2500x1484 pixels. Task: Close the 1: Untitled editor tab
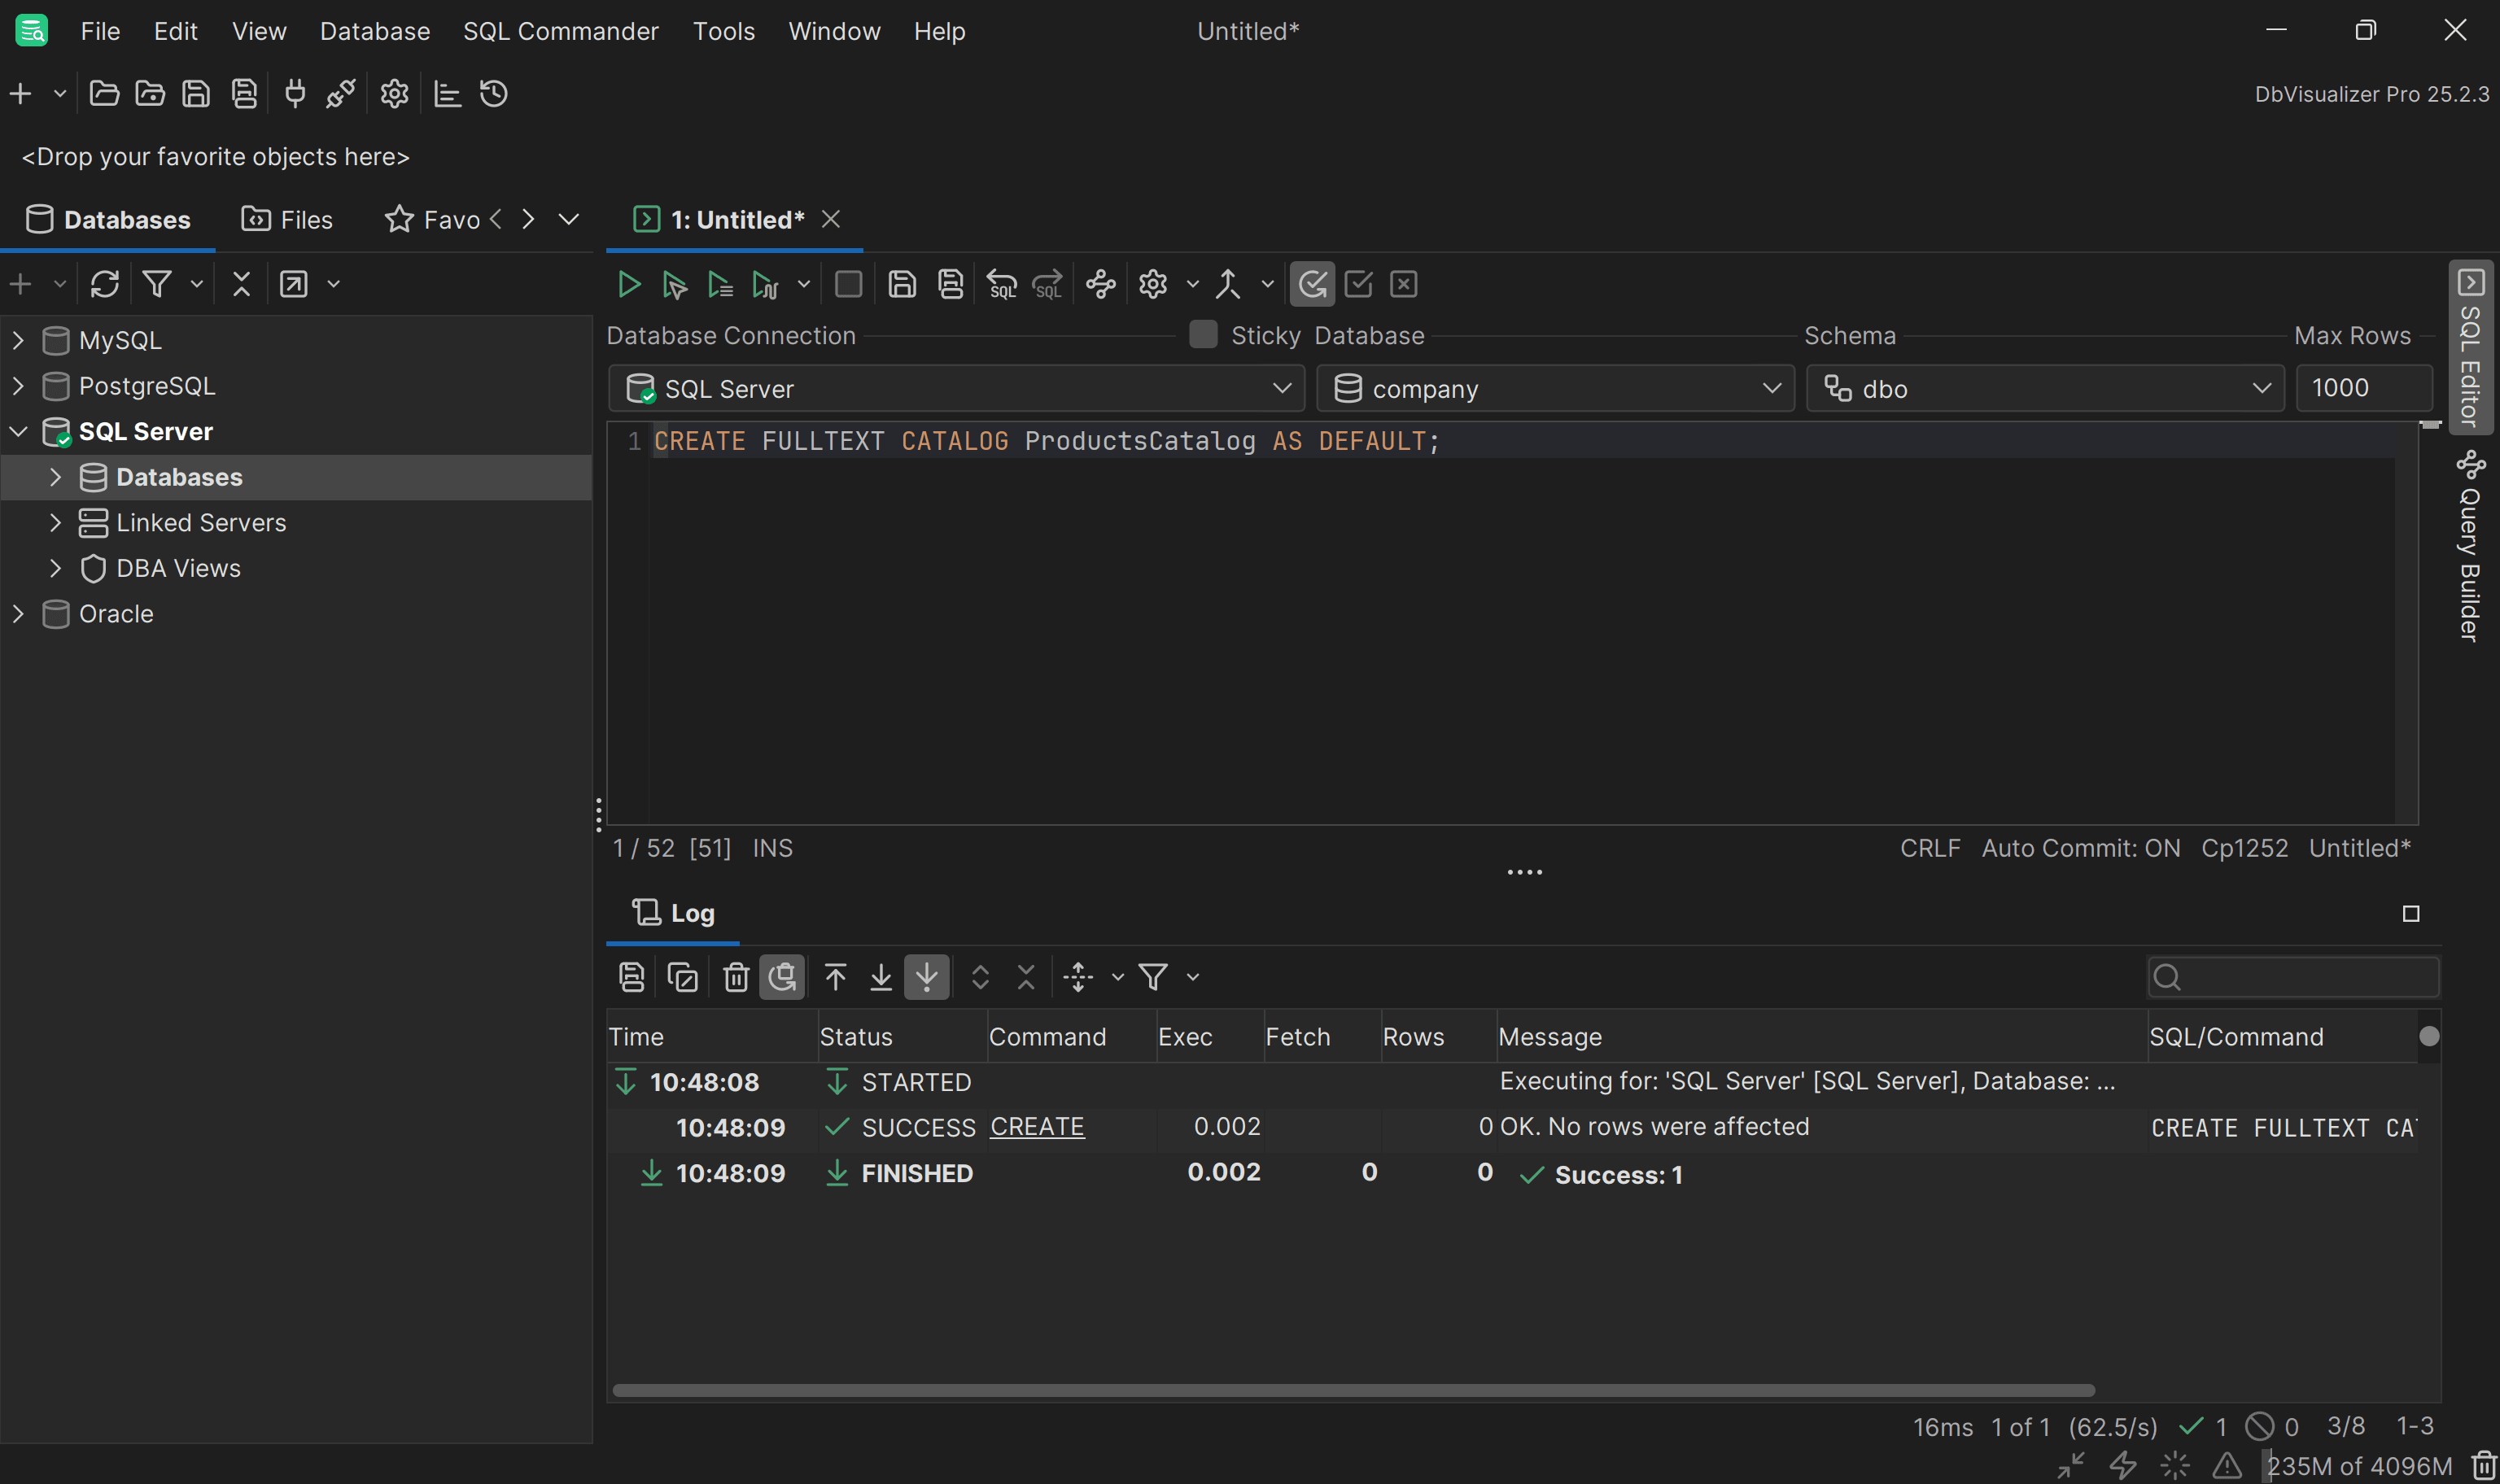(831, 219)
